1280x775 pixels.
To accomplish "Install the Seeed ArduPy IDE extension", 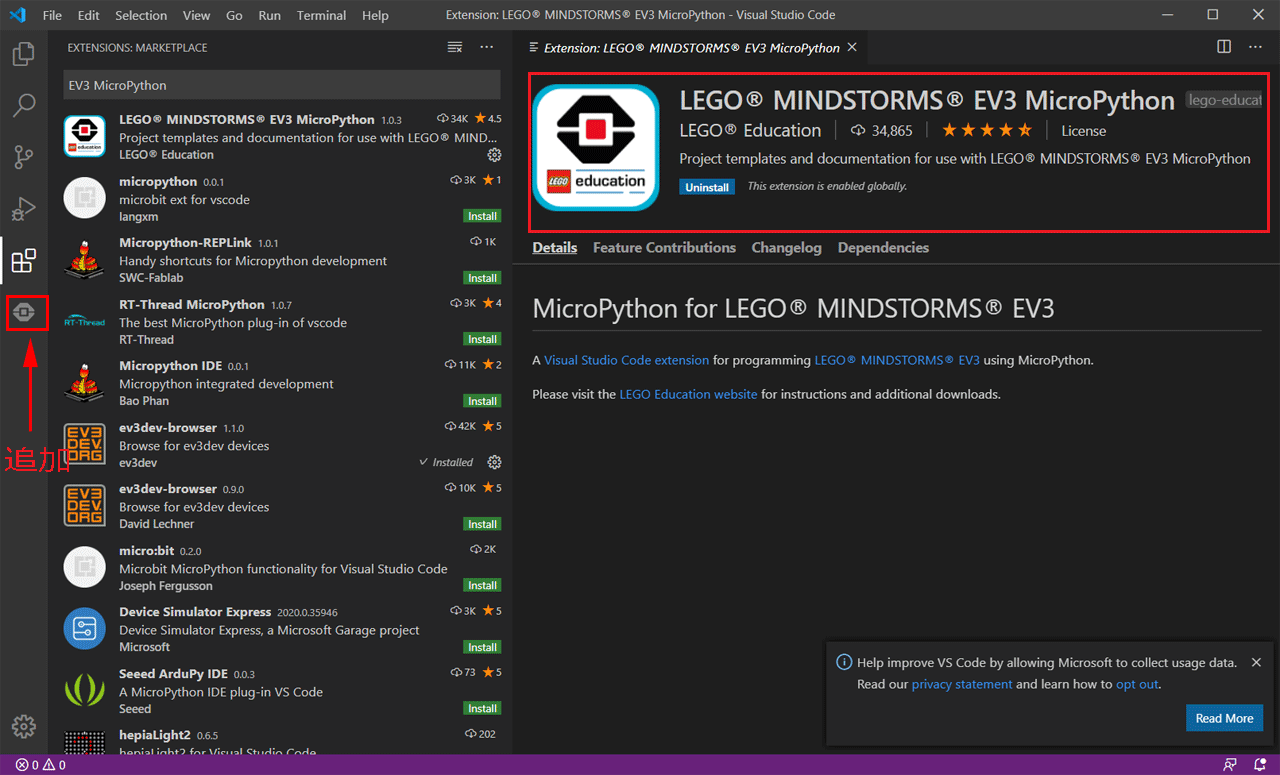I will pos(483,708).
